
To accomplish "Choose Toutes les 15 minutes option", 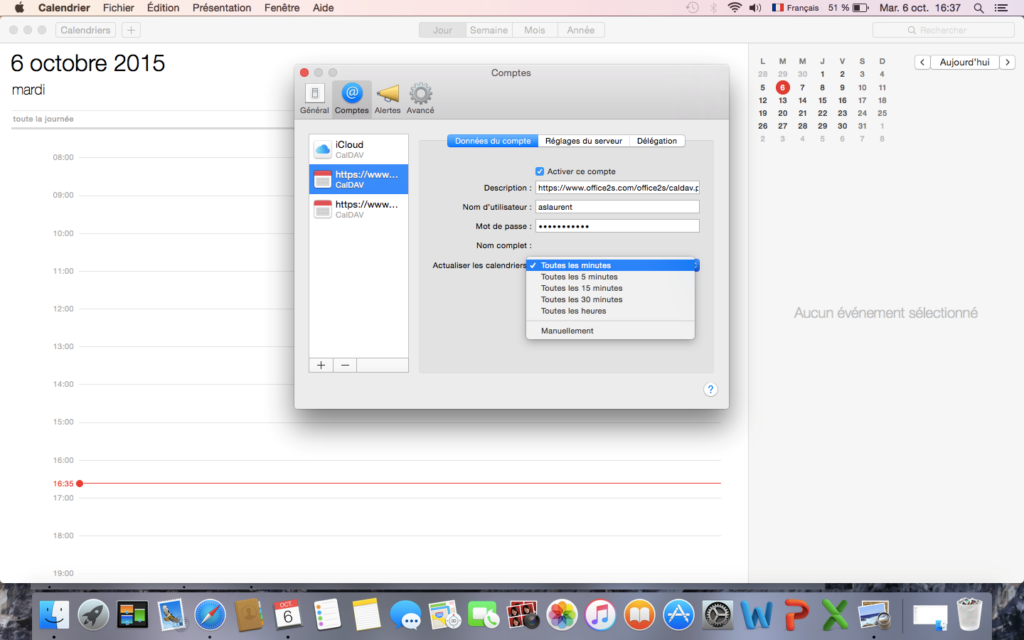I will coord(581,288).
